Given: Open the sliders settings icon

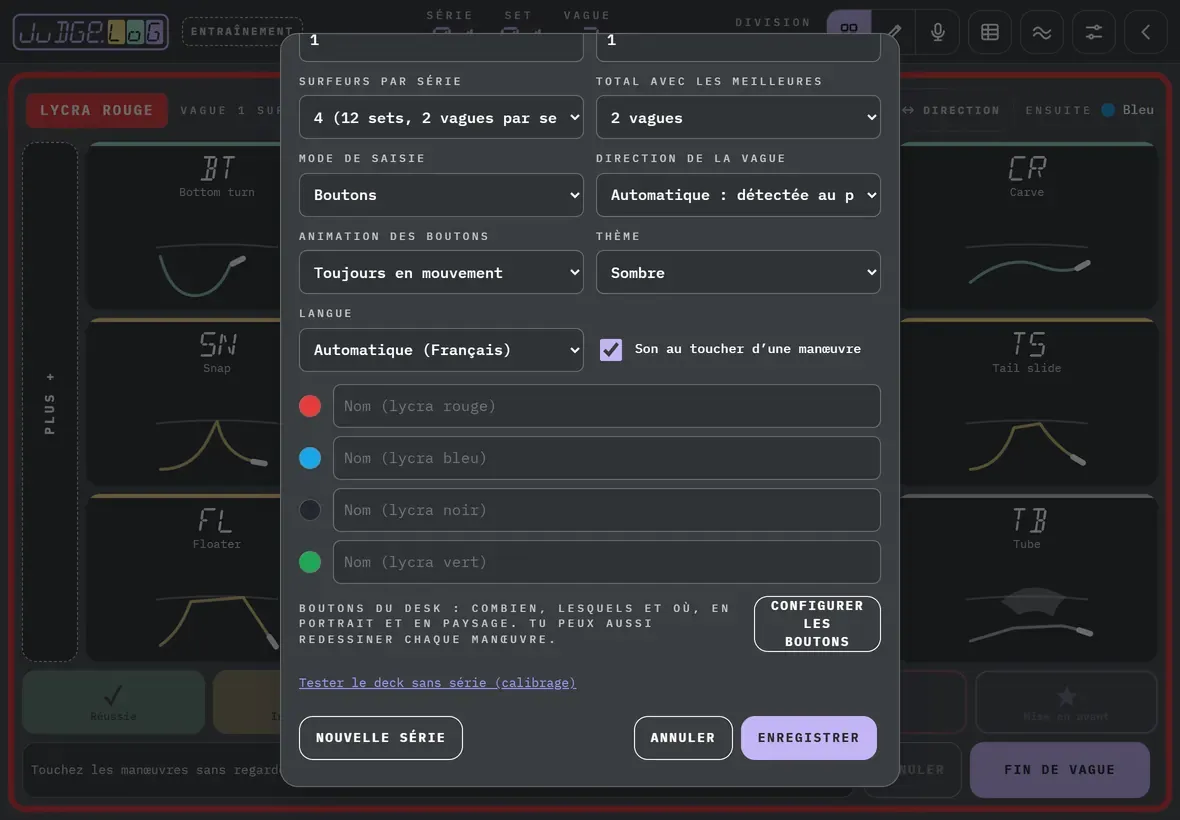Looking at the screenshot, I should coord(1093,32).
